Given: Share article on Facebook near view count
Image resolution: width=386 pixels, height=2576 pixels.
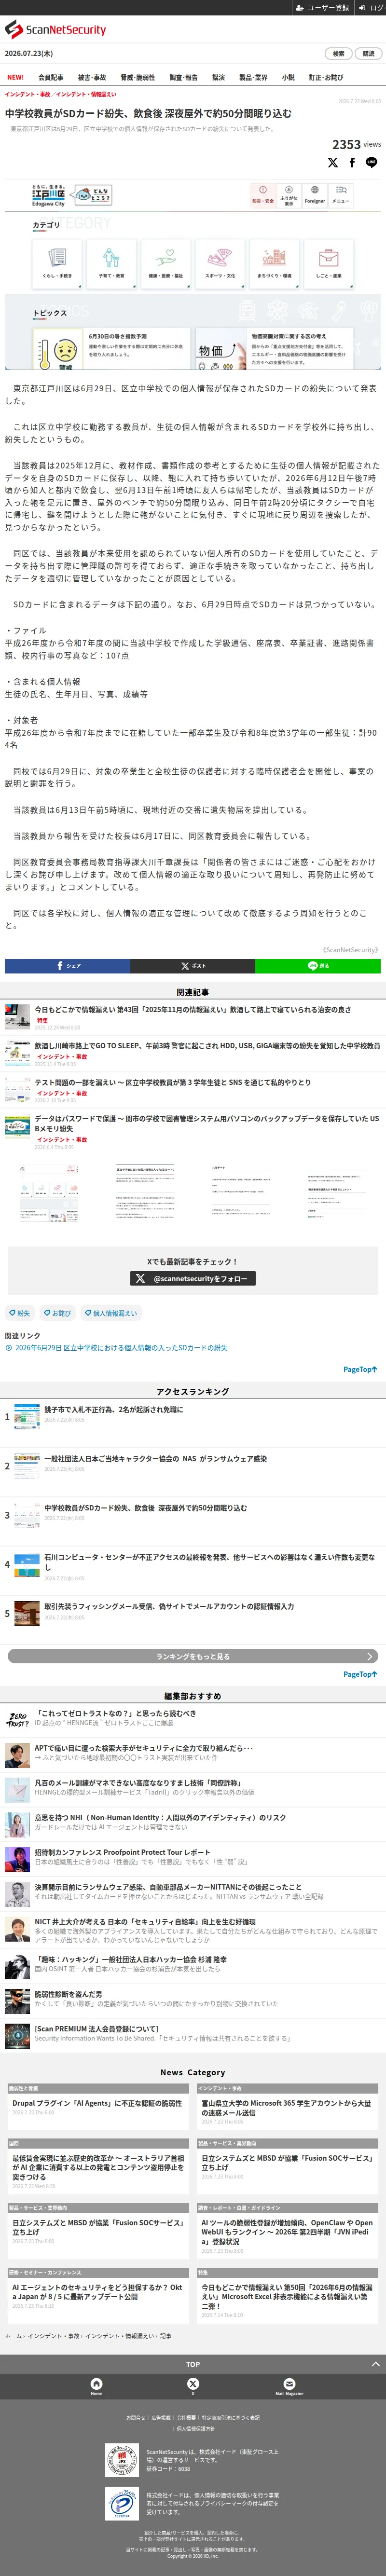Looking at the screenshot, I should pos(352,162).
